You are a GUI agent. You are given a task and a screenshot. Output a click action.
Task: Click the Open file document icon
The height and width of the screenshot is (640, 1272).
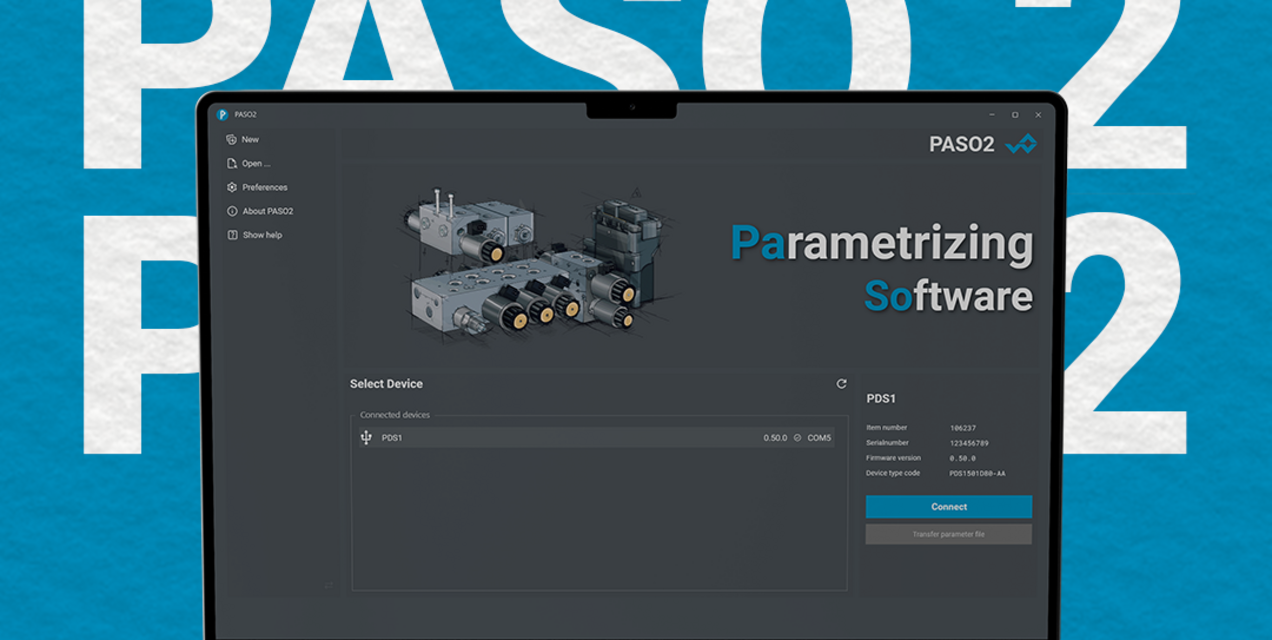click(x=232, y=164)
